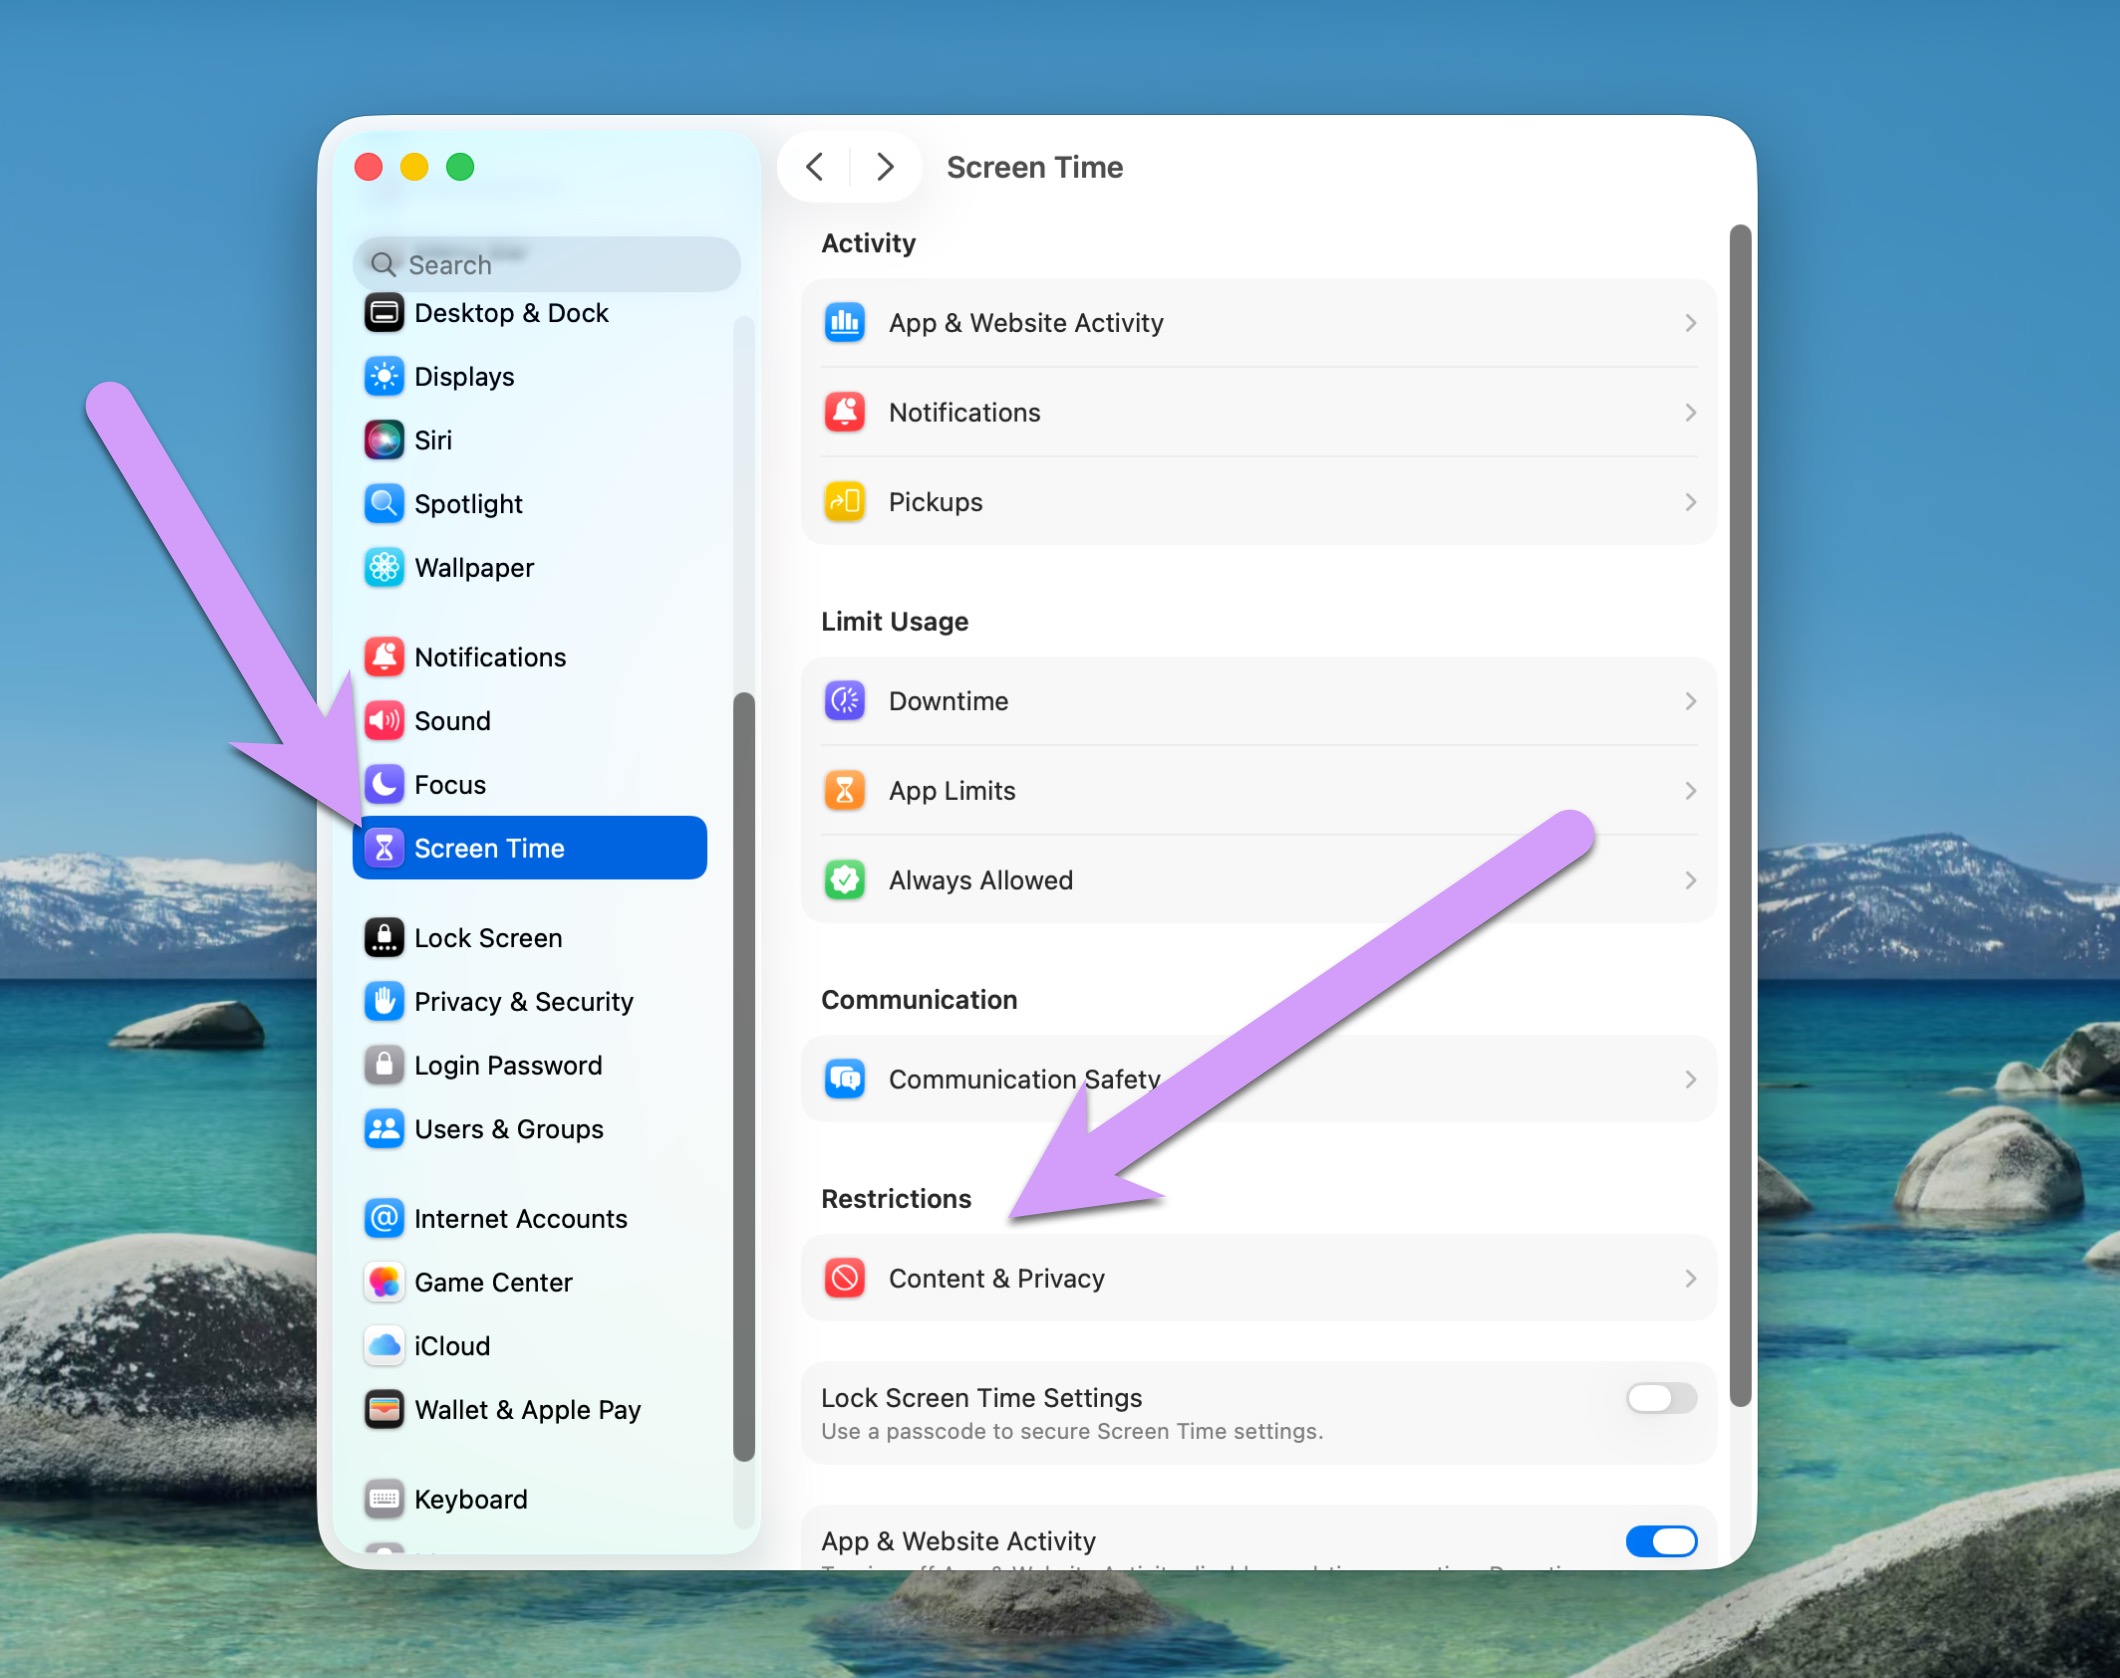
Task: Click the App & Website Activity chart icon
Action: [x=844, y=323]
